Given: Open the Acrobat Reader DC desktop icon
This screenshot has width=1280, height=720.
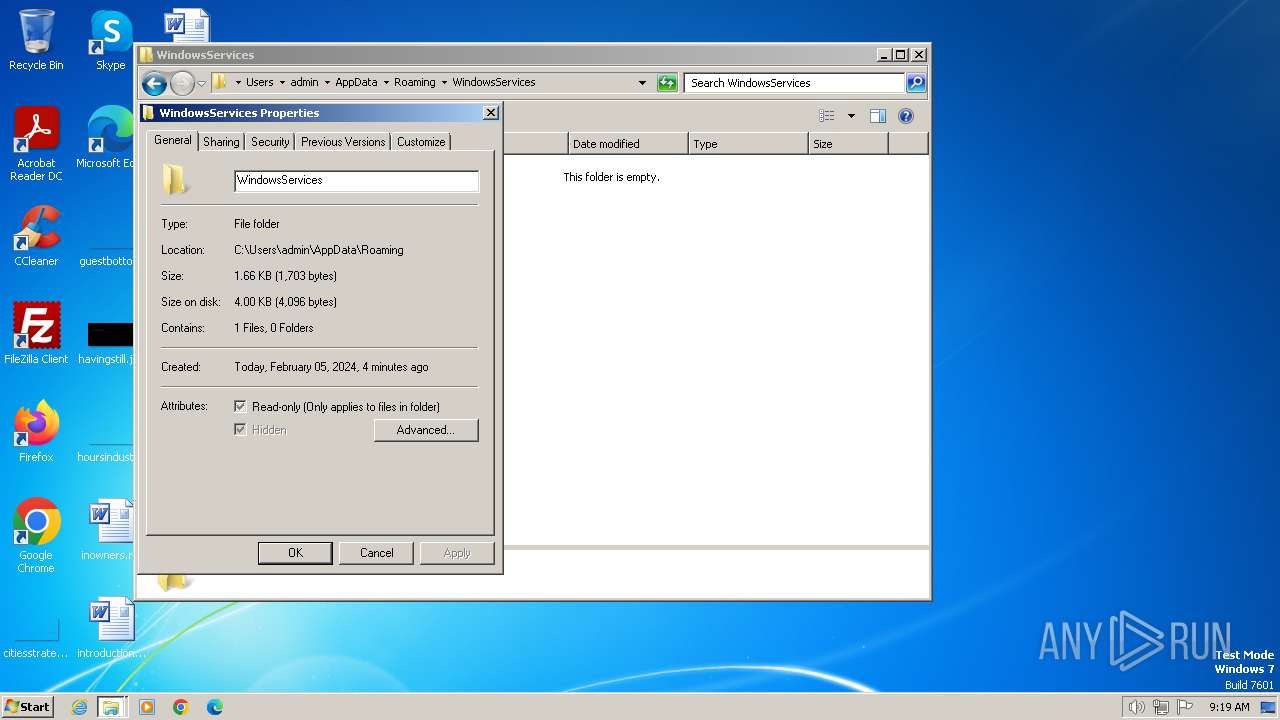Looking at the screenshot, I should click(x=36, y=144).
